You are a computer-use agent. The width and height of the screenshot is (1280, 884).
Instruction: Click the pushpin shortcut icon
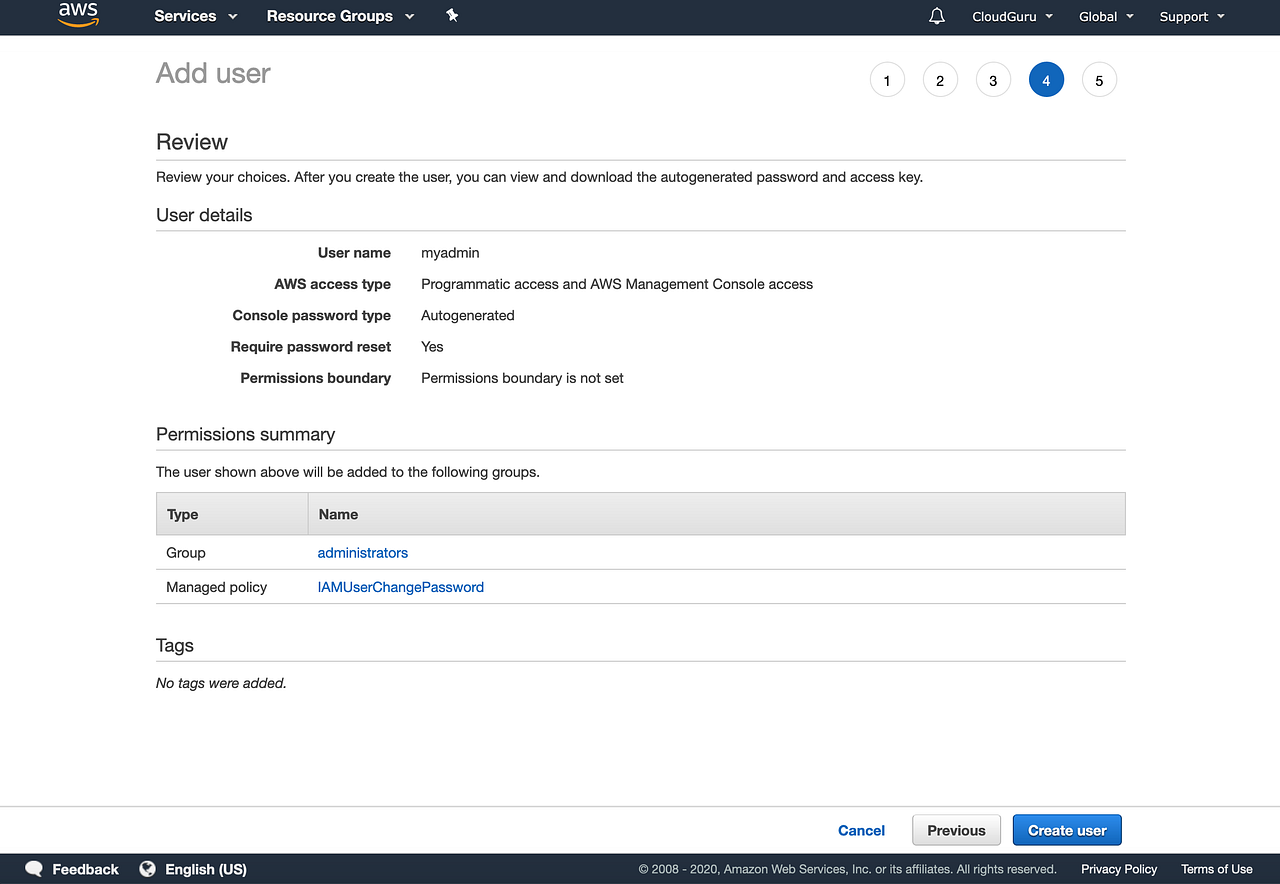pos(452,16)
